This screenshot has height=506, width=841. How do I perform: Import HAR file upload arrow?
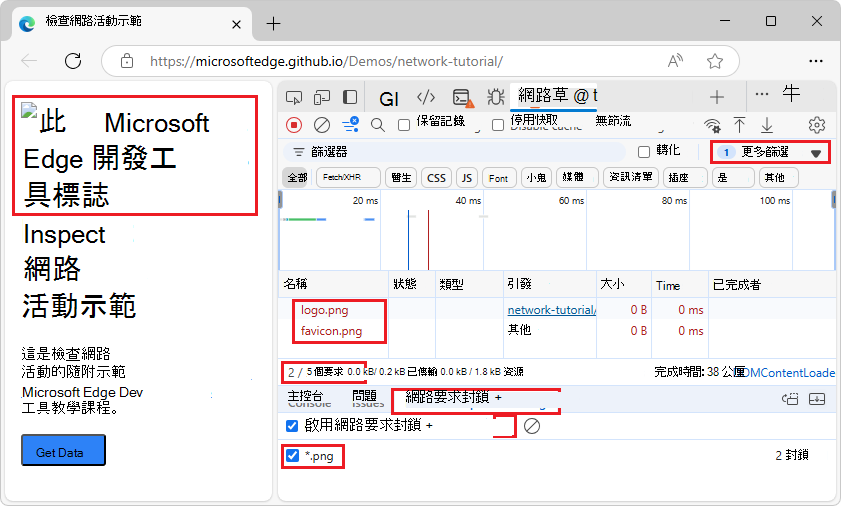(x=739, y=125)
